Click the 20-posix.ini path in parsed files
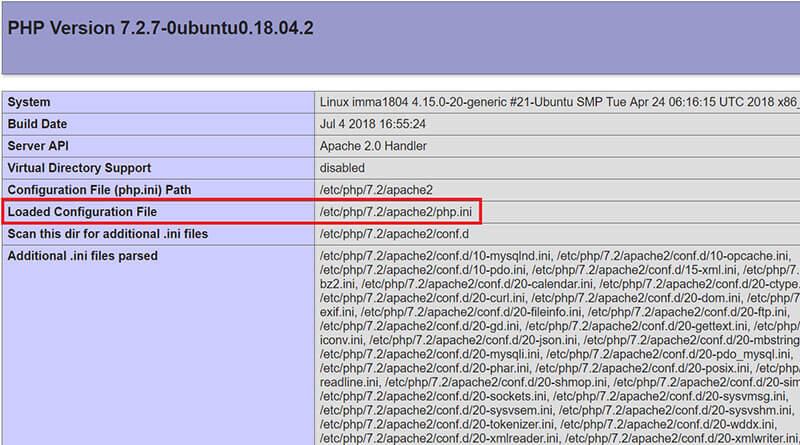This screenshot has height=445, width=800. click(643, 368)
